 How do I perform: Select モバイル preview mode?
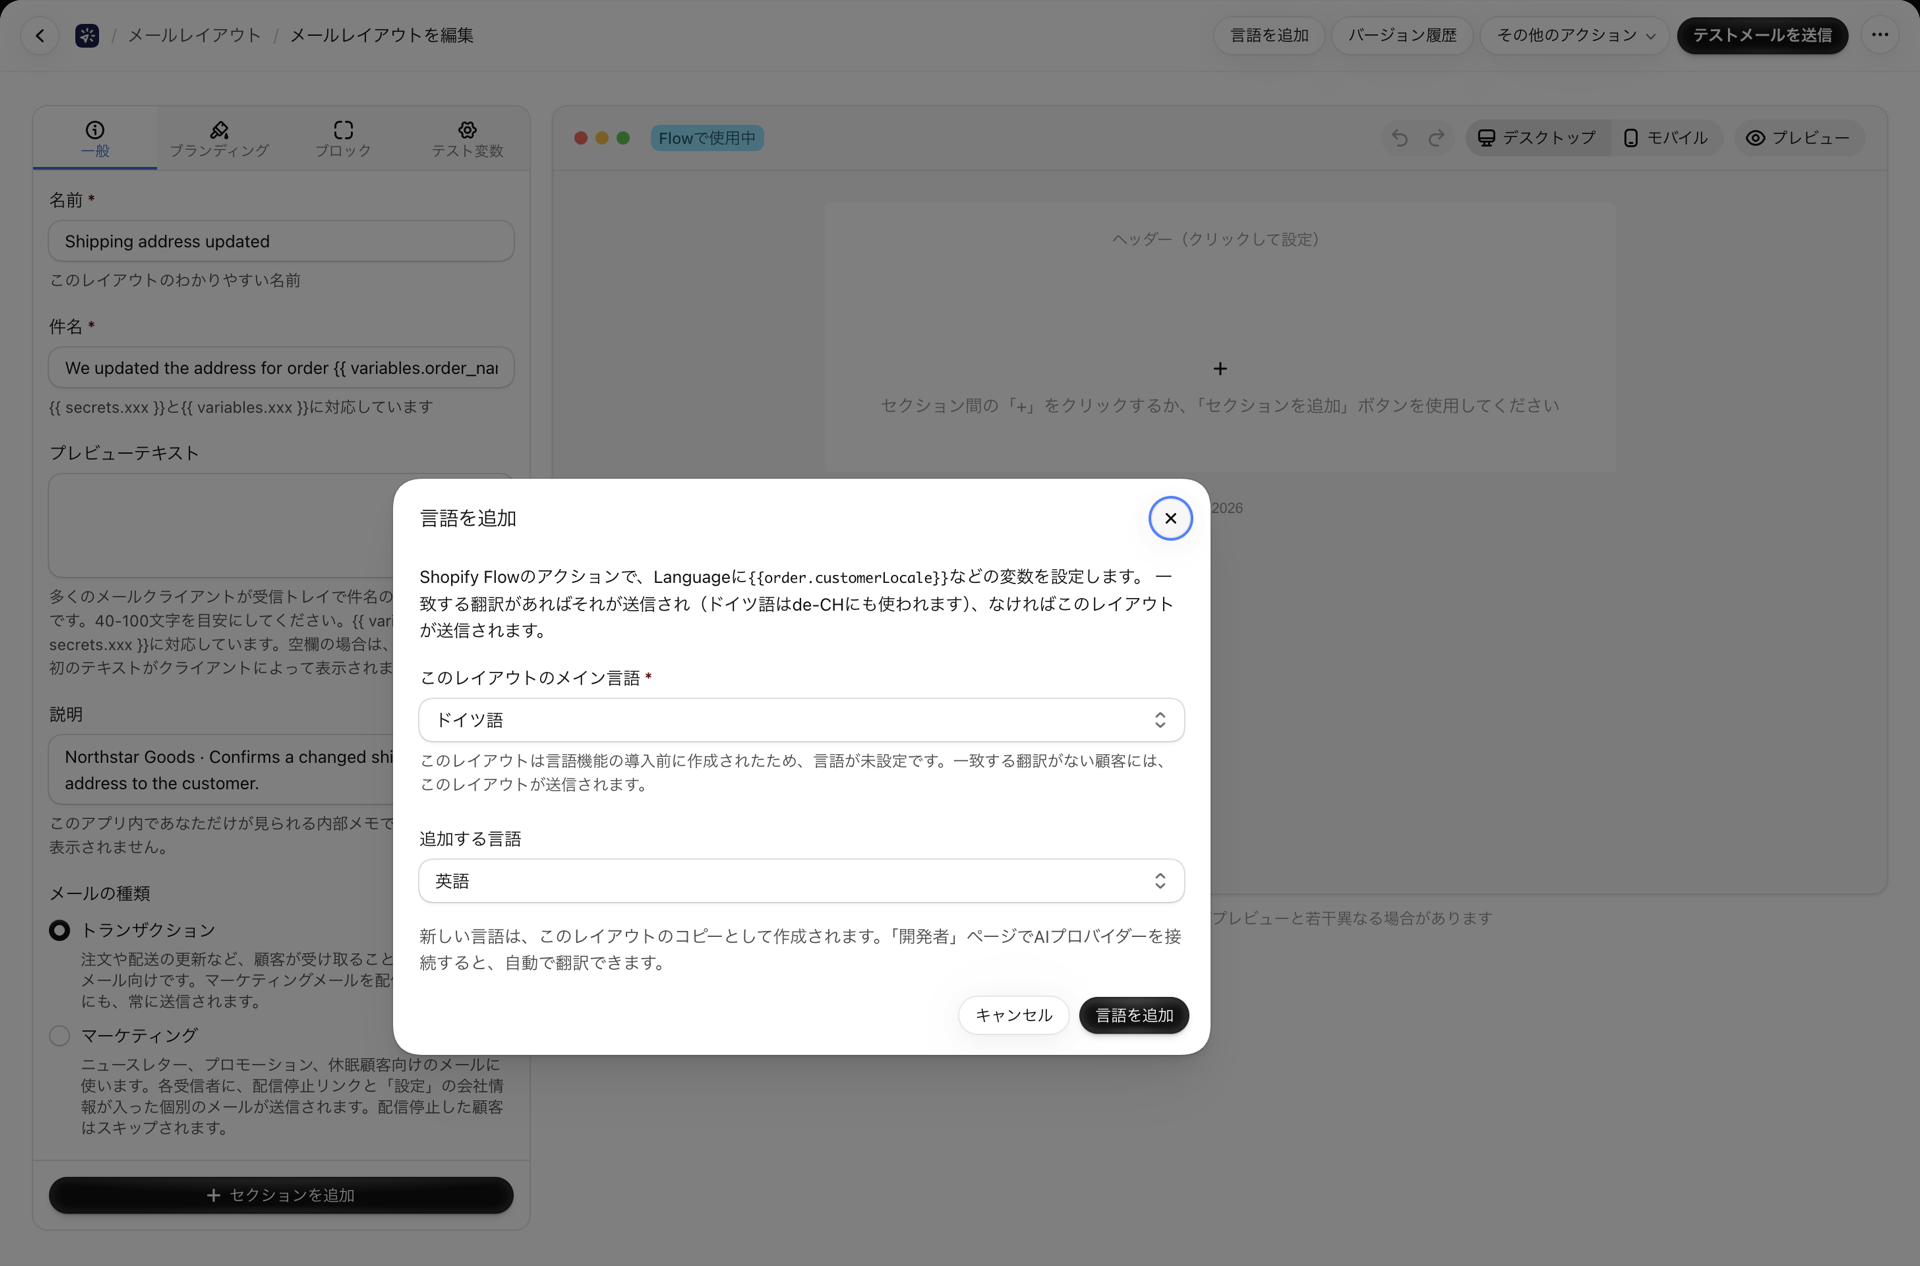[1666, 138]
